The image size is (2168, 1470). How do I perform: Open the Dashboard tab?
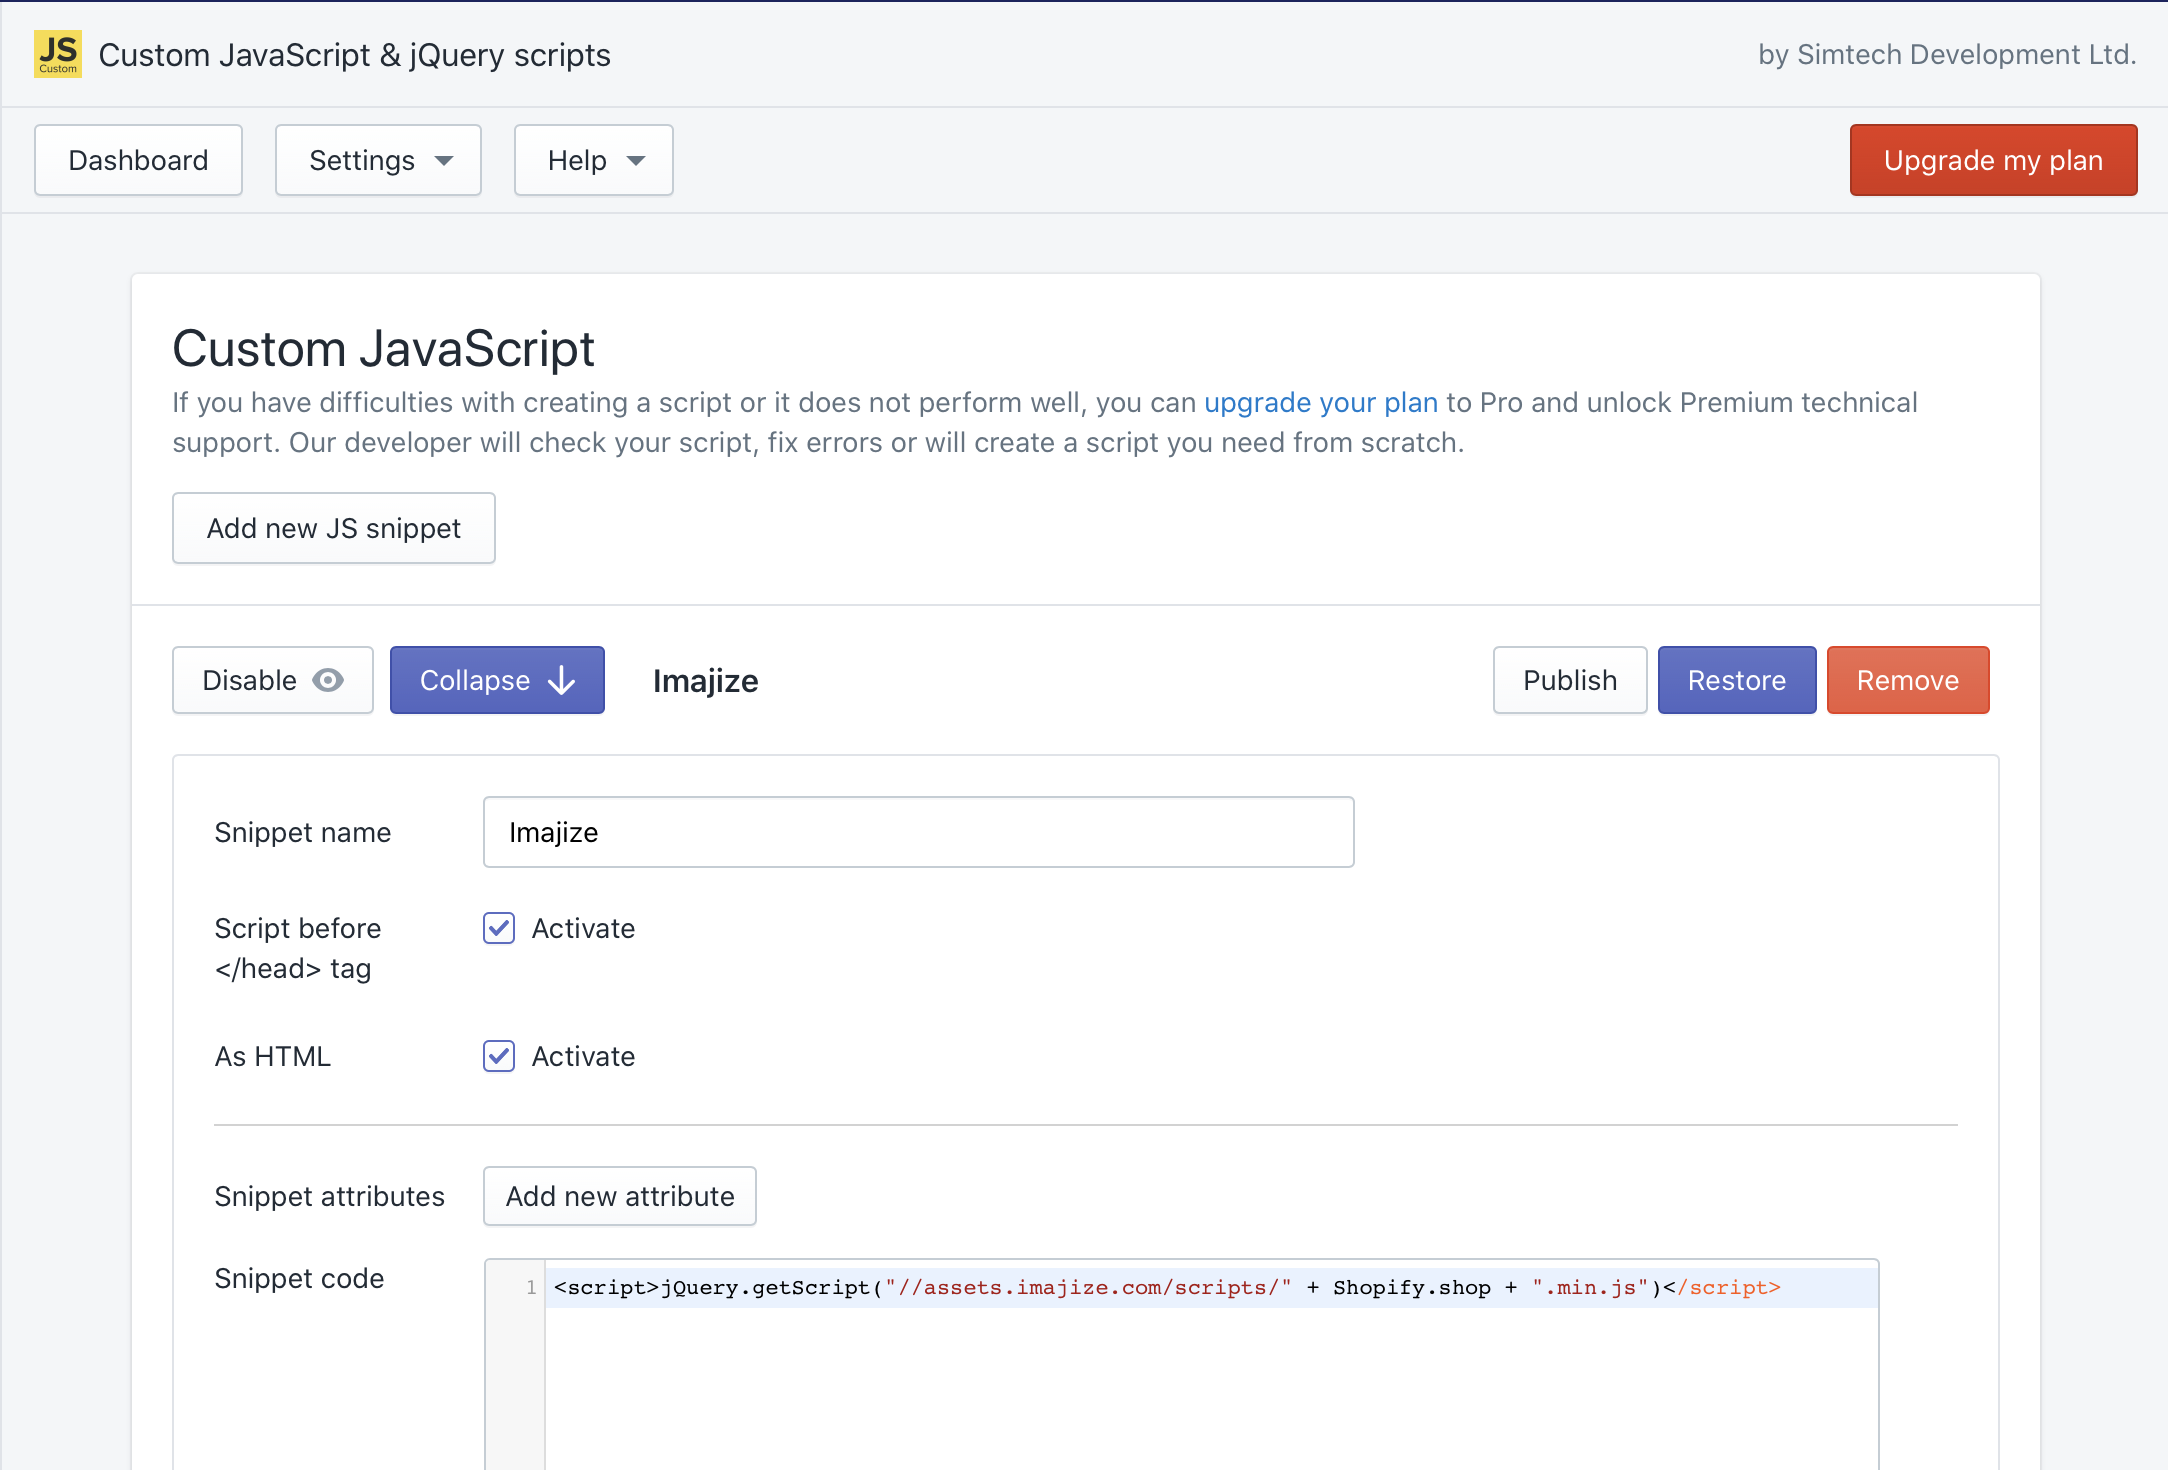(x=138, y=160)
